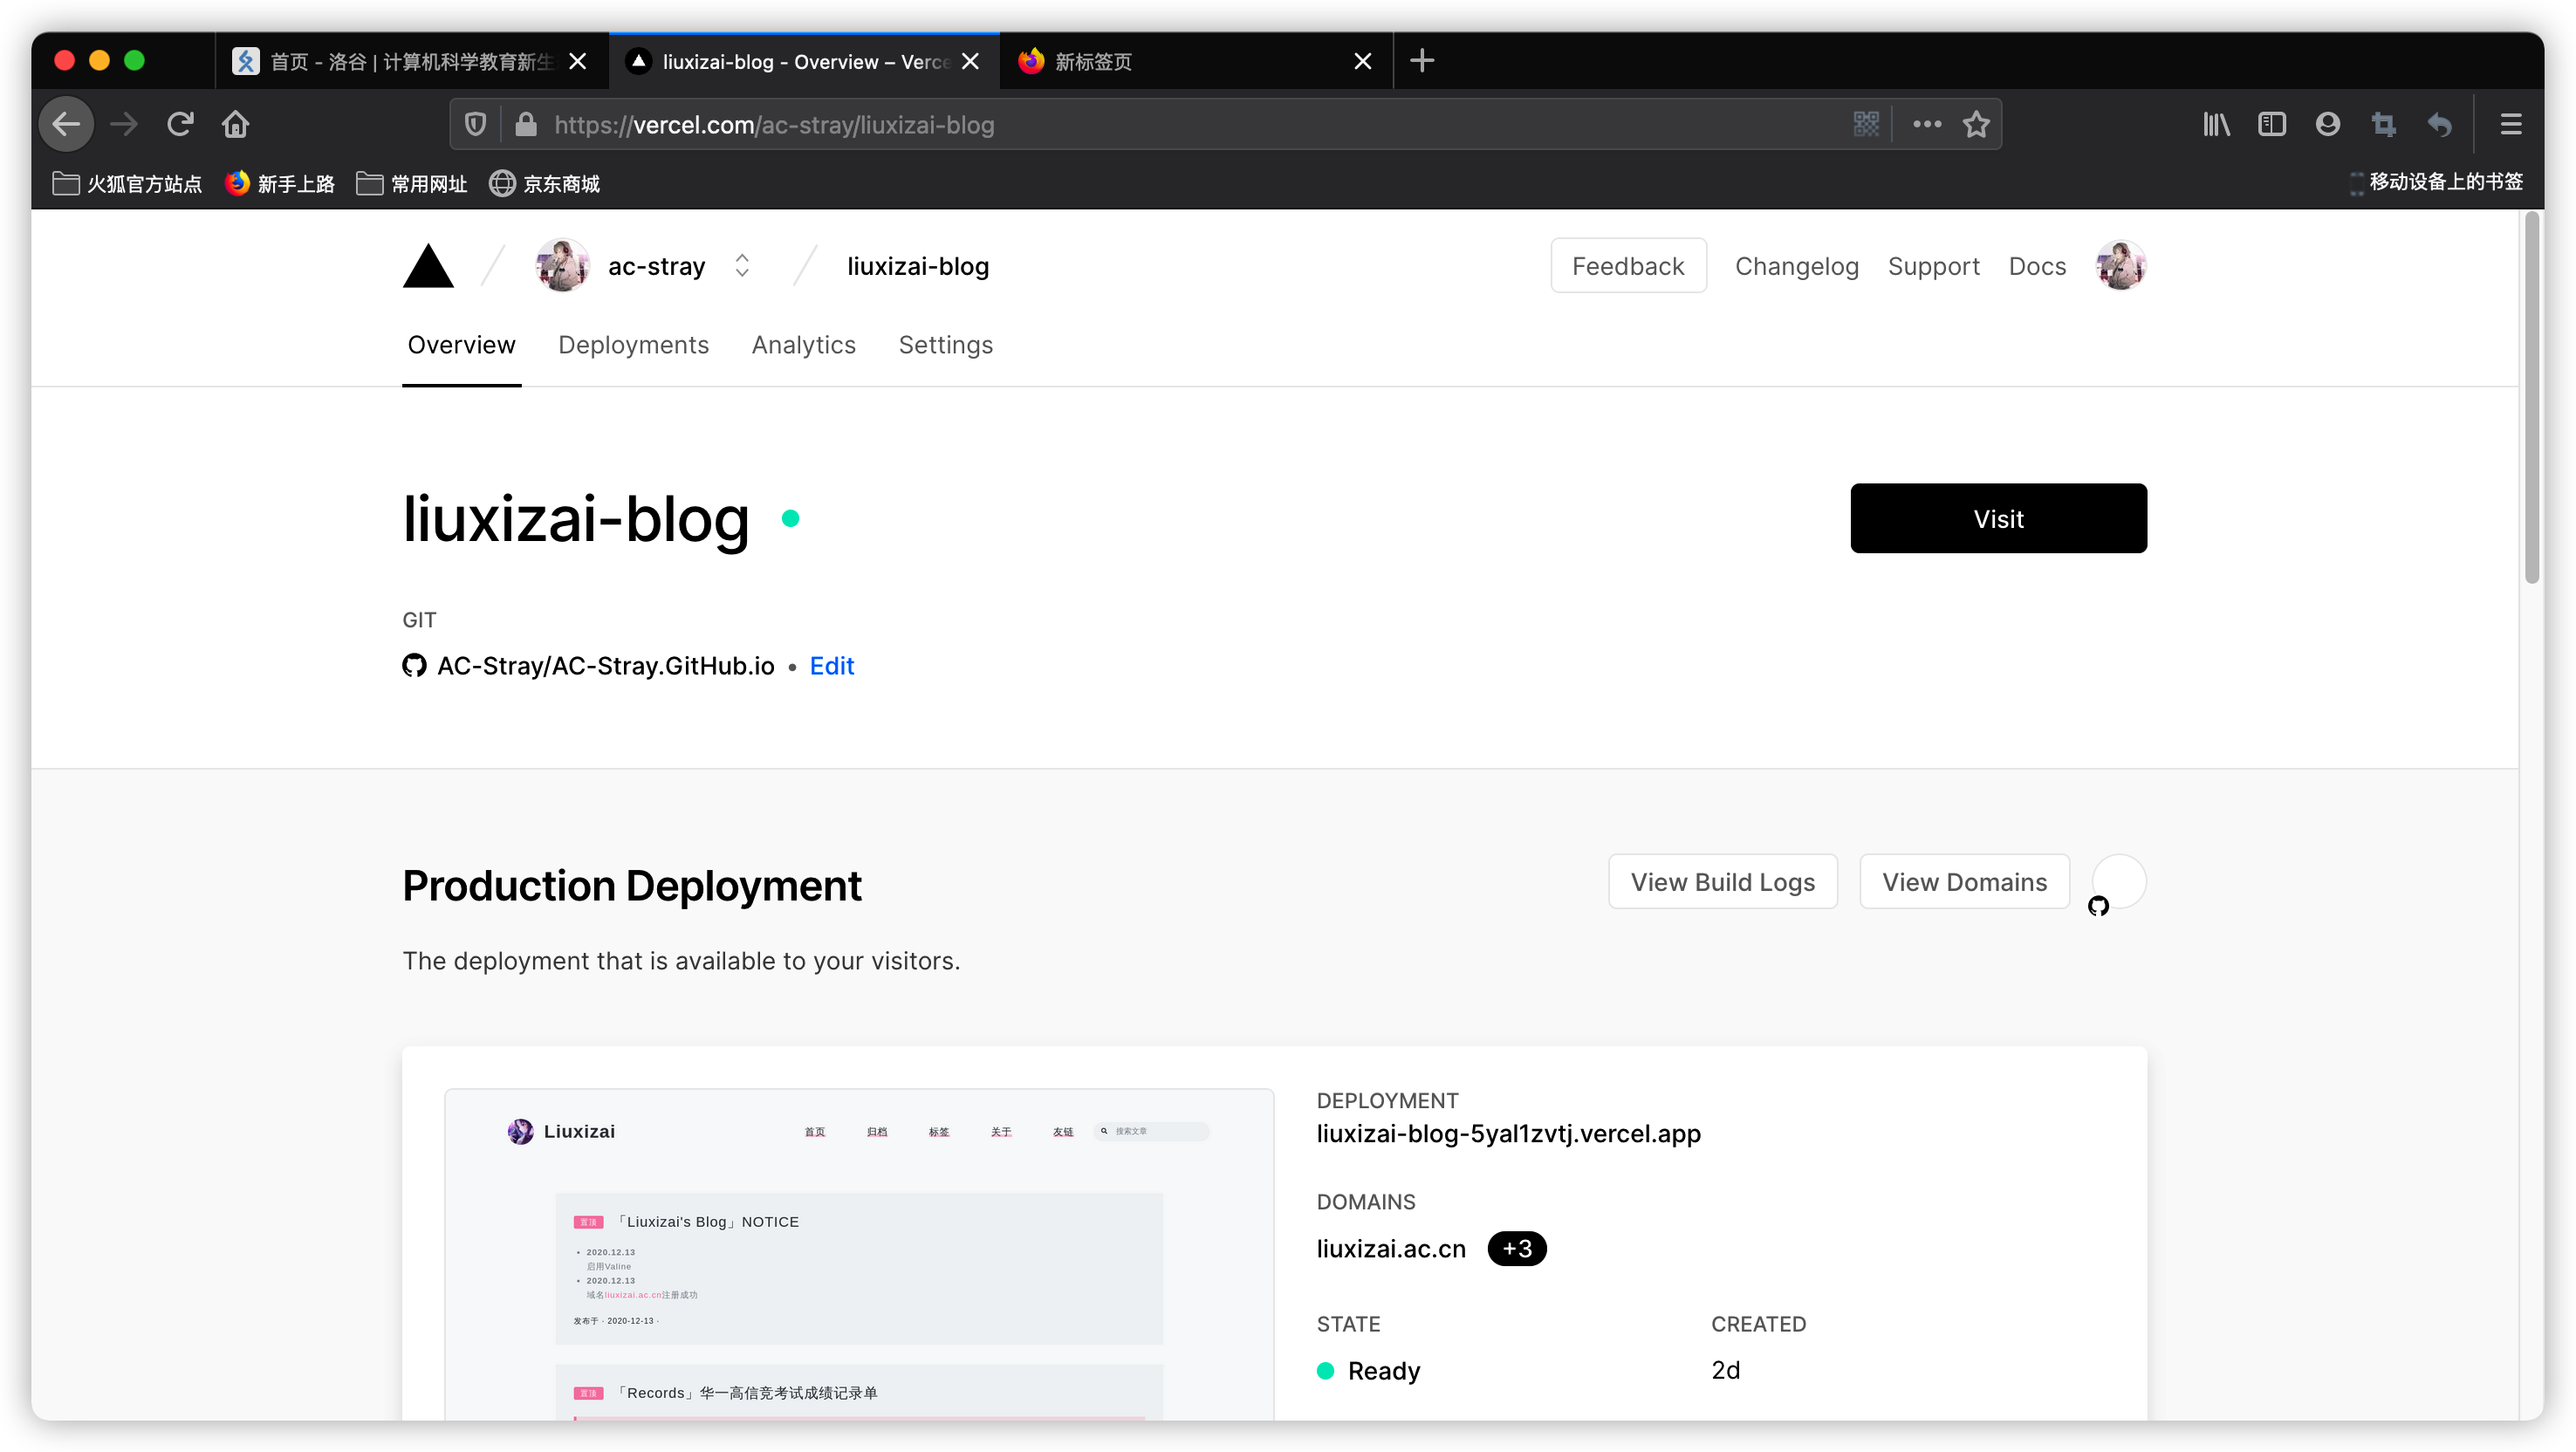
Task: Open the QR code icon in address bar
Action: [x=1866, y=124]
